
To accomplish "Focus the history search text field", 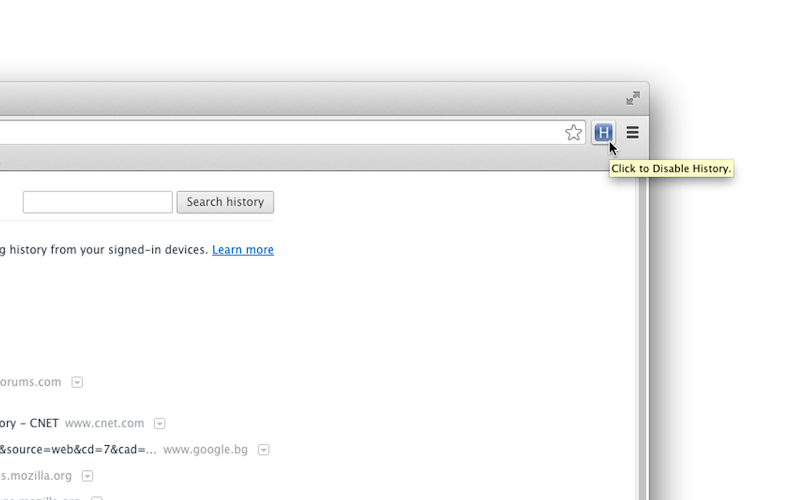I will coord(97,202).
